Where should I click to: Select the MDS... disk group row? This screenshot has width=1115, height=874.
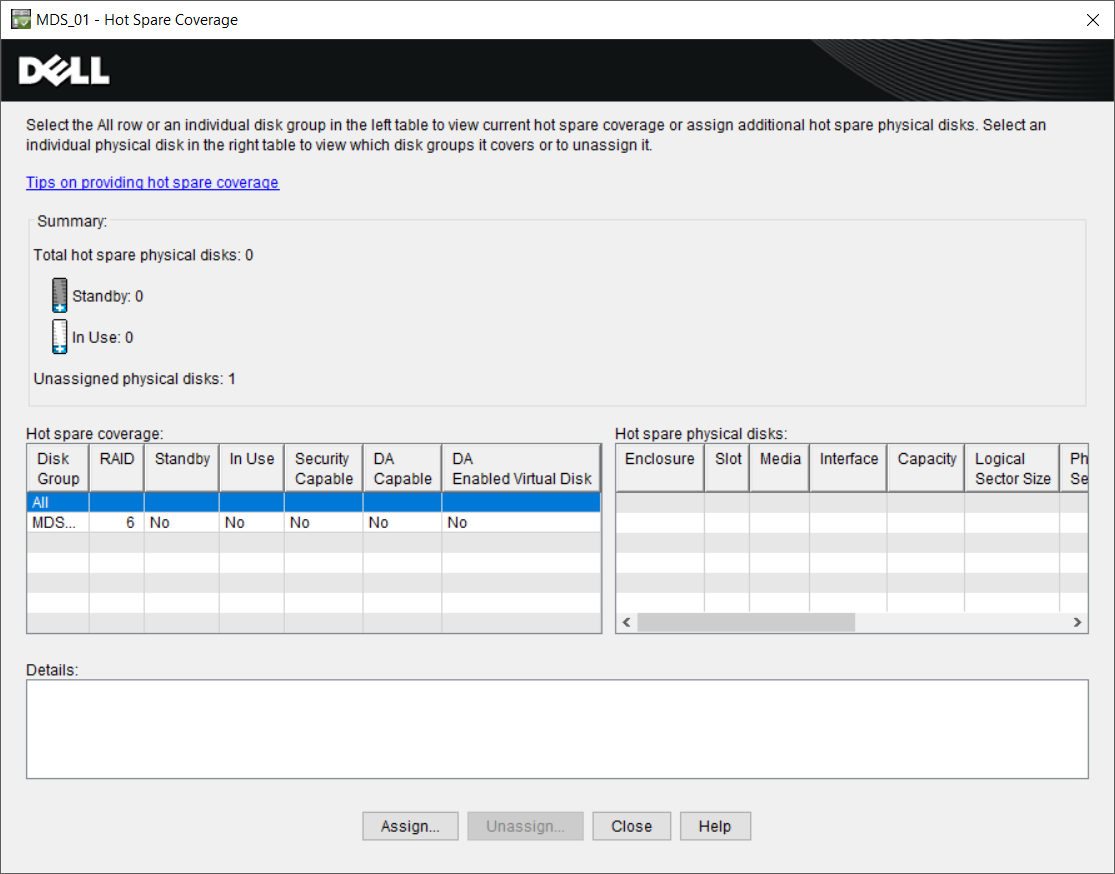coord(314,523)
